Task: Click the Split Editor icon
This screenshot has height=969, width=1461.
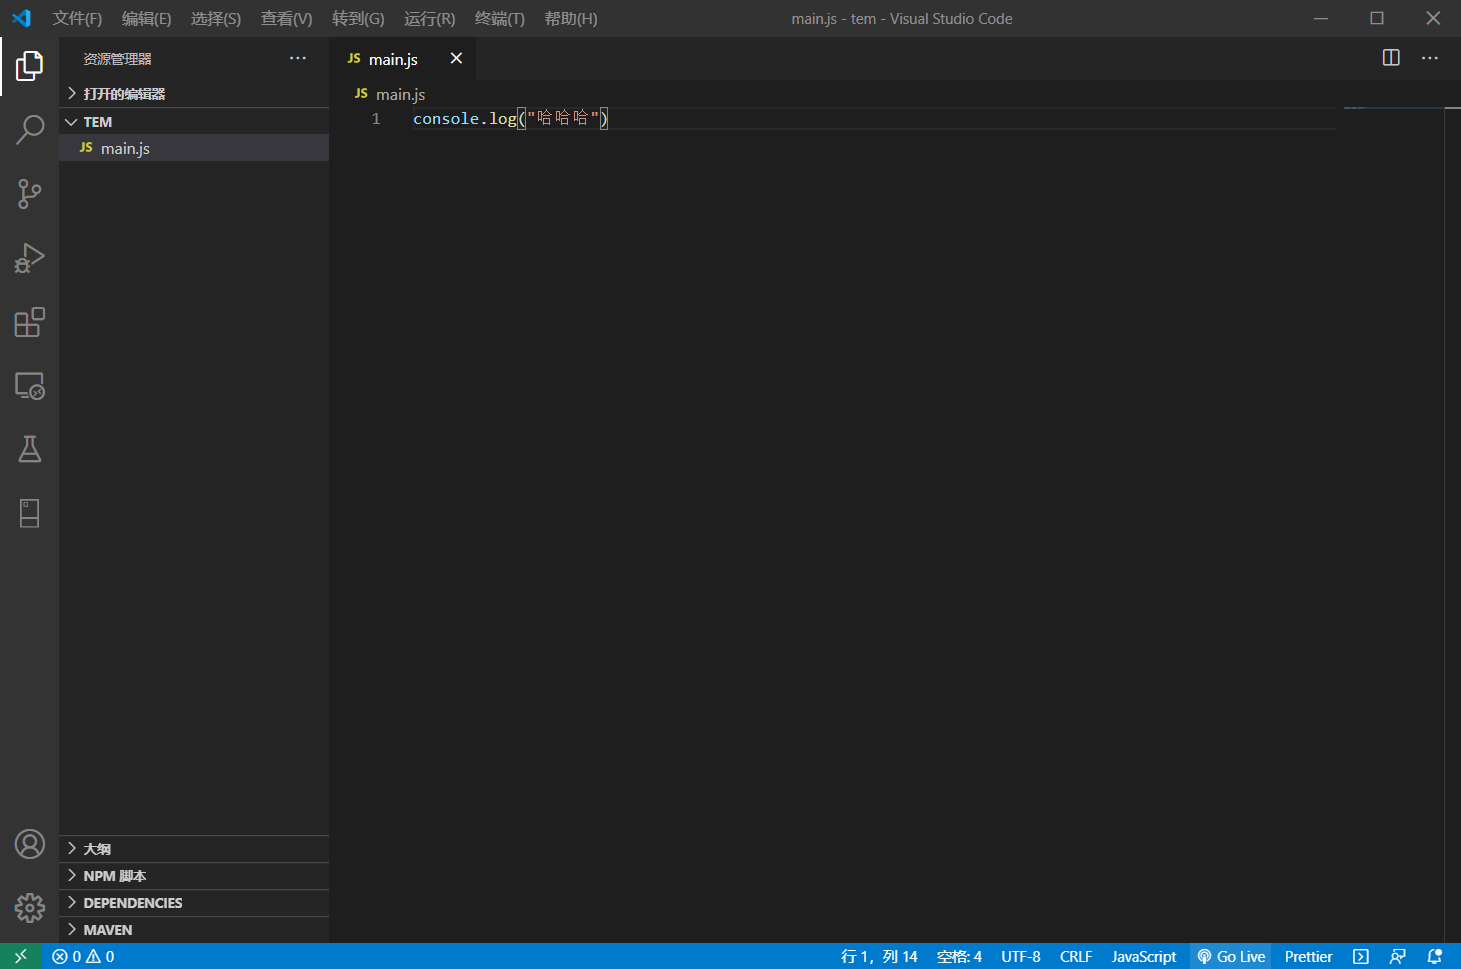Action: coord(1390,58)
